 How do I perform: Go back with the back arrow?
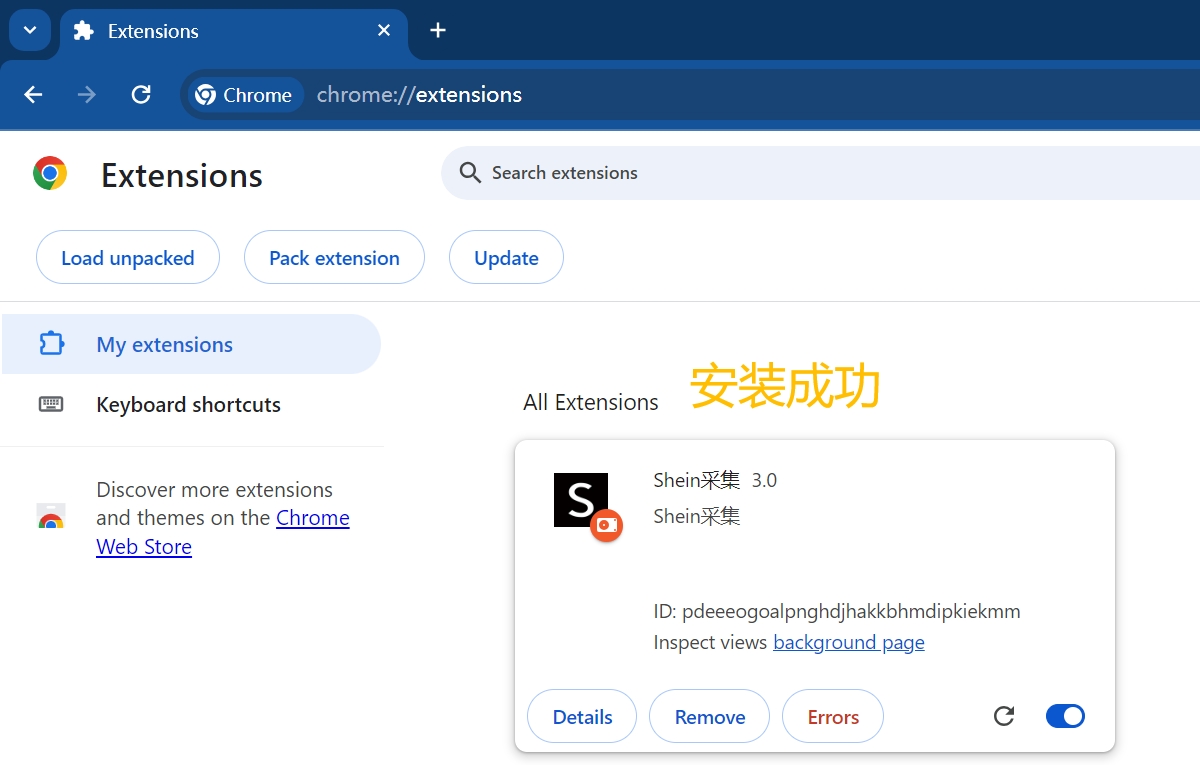click(34, 95)
